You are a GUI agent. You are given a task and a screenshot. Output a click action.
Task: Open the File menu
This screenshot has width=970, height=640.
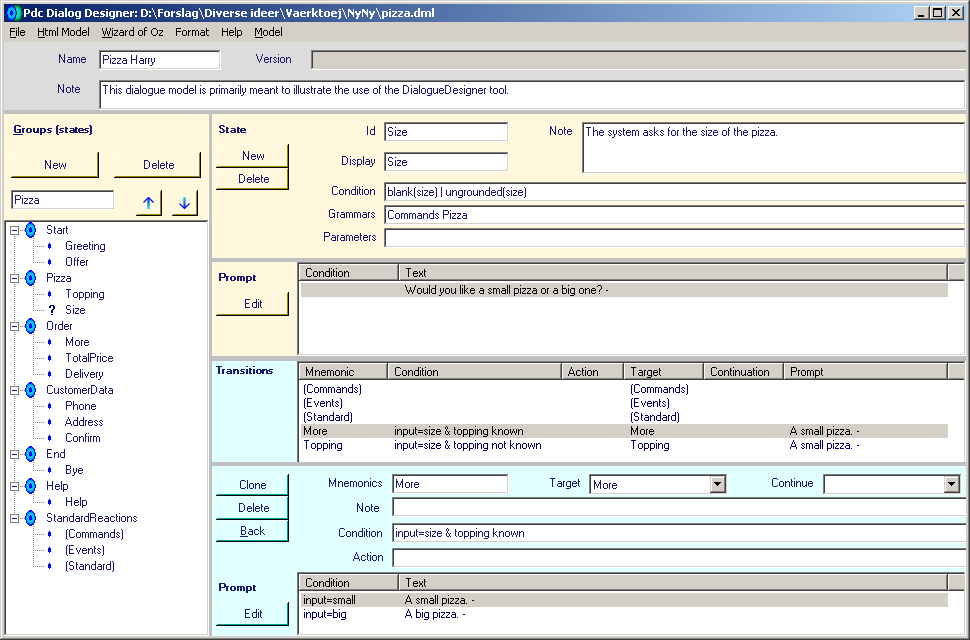tap(17, 32)
